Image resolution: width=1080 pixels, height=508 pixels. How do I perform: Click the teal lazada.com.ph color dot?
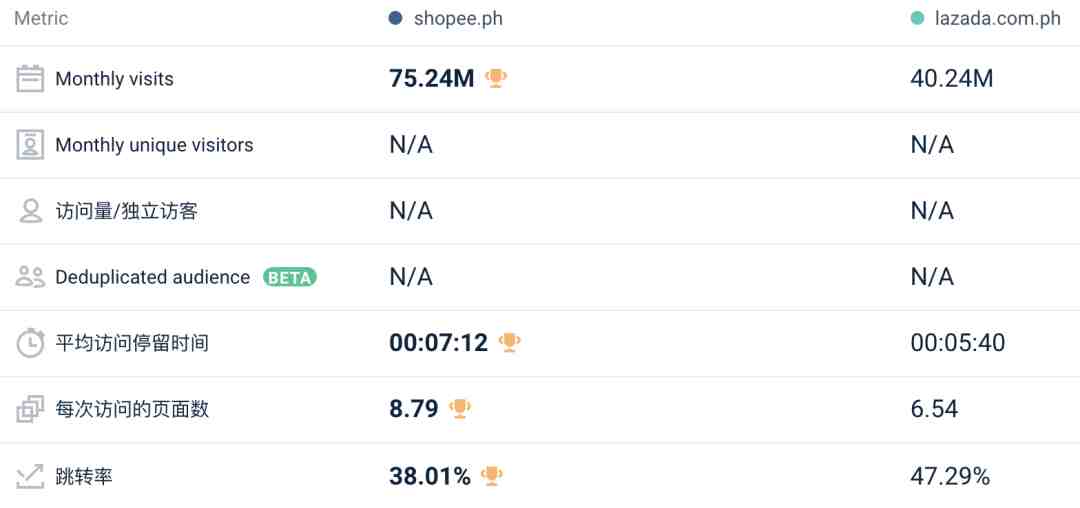click(917, 19)
